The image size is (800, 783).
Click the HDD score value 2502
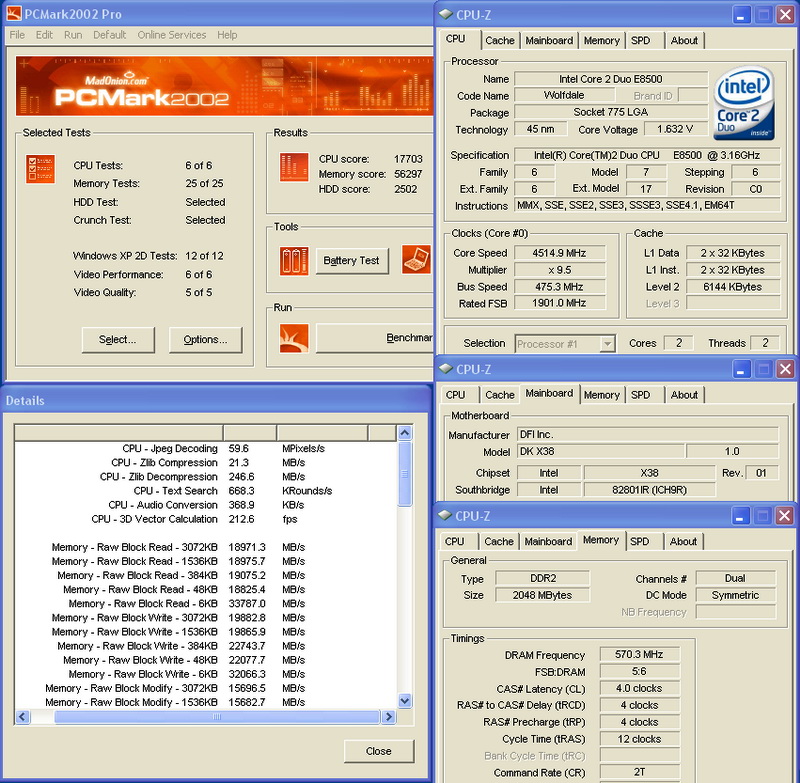click(x=406, y=189)
